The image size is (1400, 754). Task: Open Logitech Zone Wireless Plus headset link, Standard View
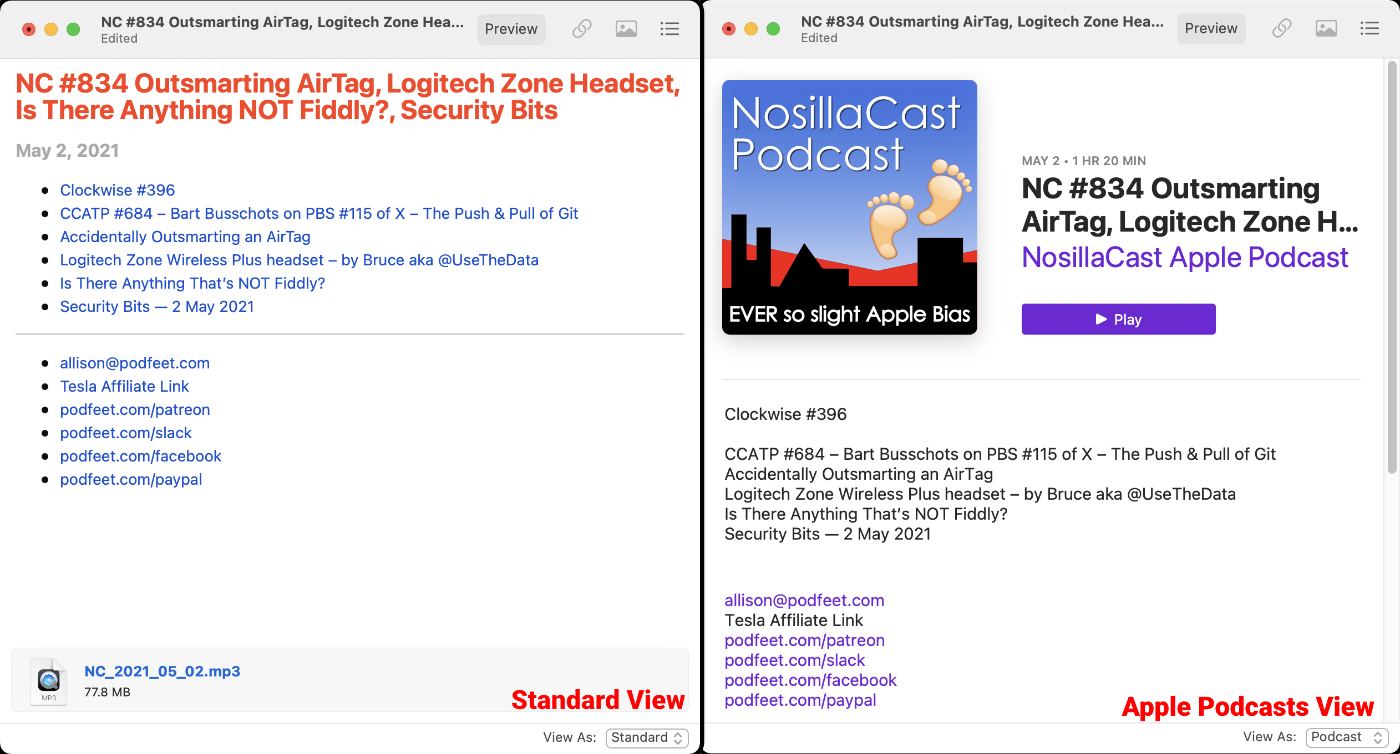point(299,260)
